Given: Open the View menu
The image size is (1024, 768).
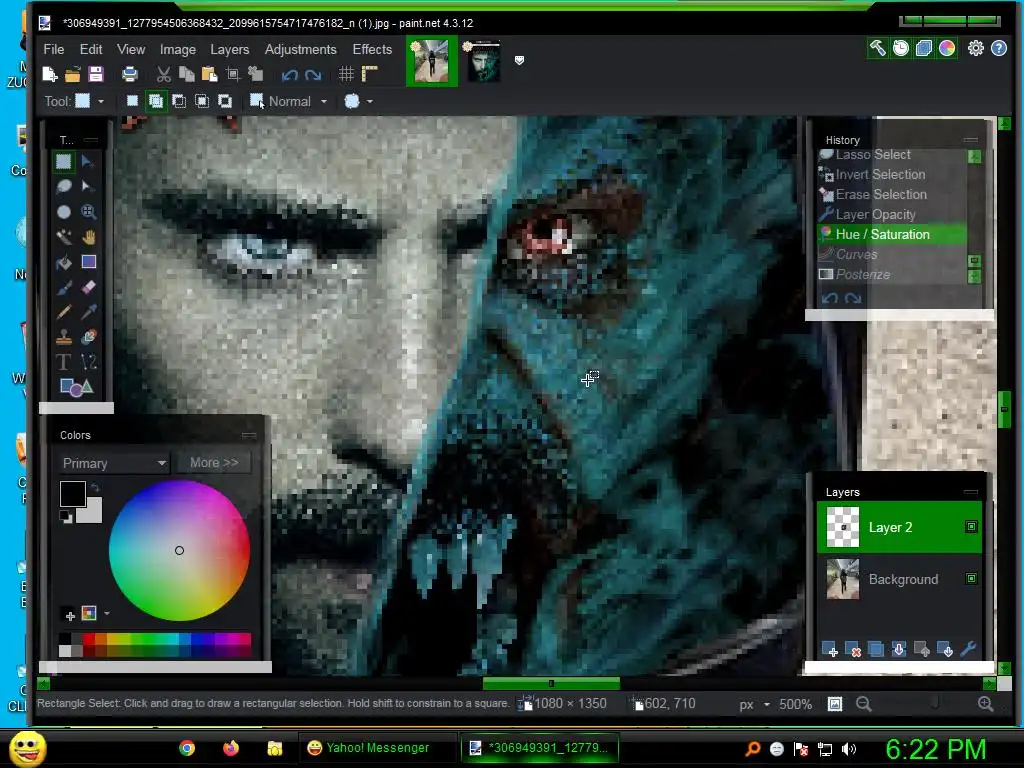Looking at the screenshot, I should [131, 50].
